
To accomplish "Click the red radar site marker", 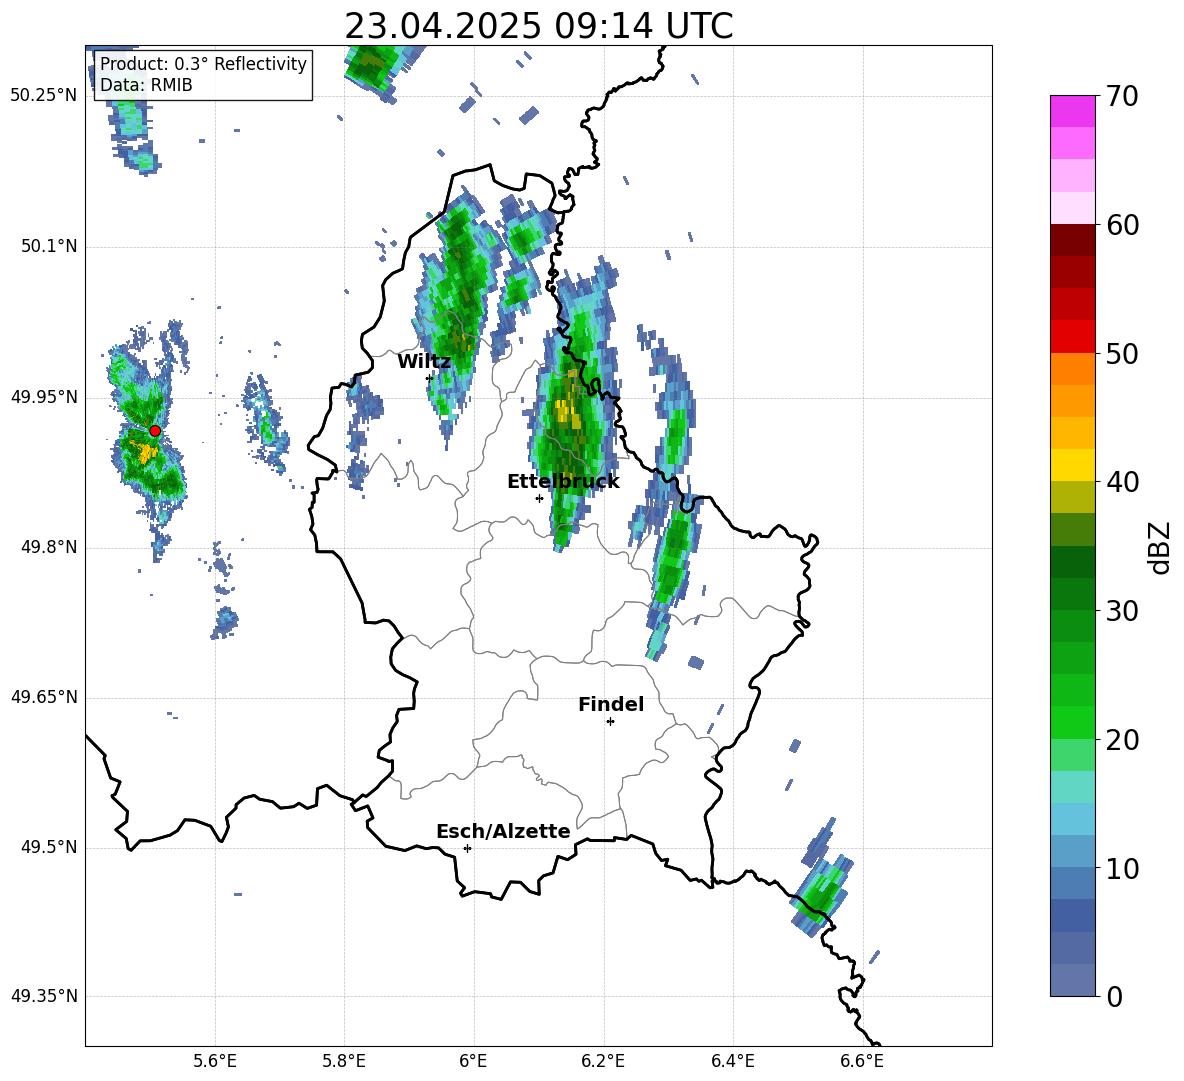I will point(155,431).
